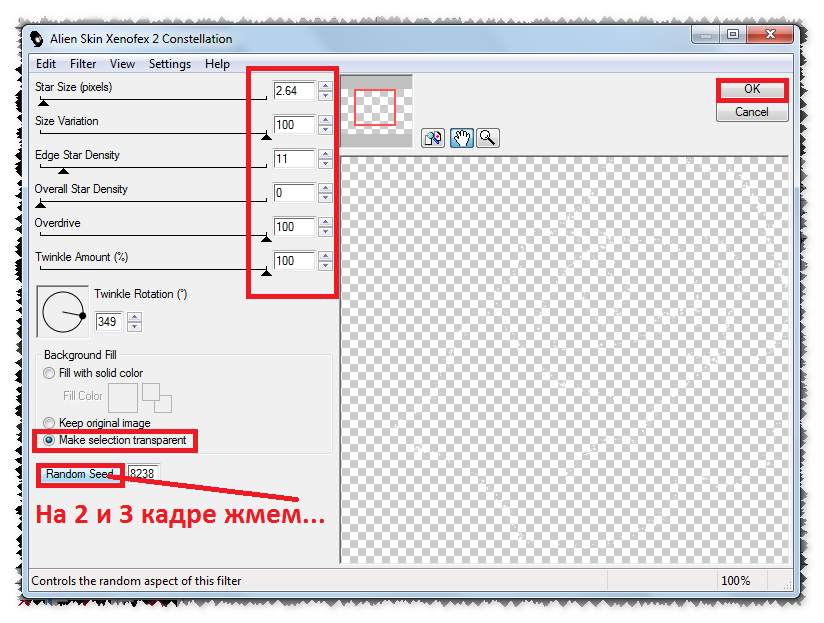The width and height of the screenshot is (824, 623).
Task: Click the Star Size slider handle
Action: click(44, 102)
